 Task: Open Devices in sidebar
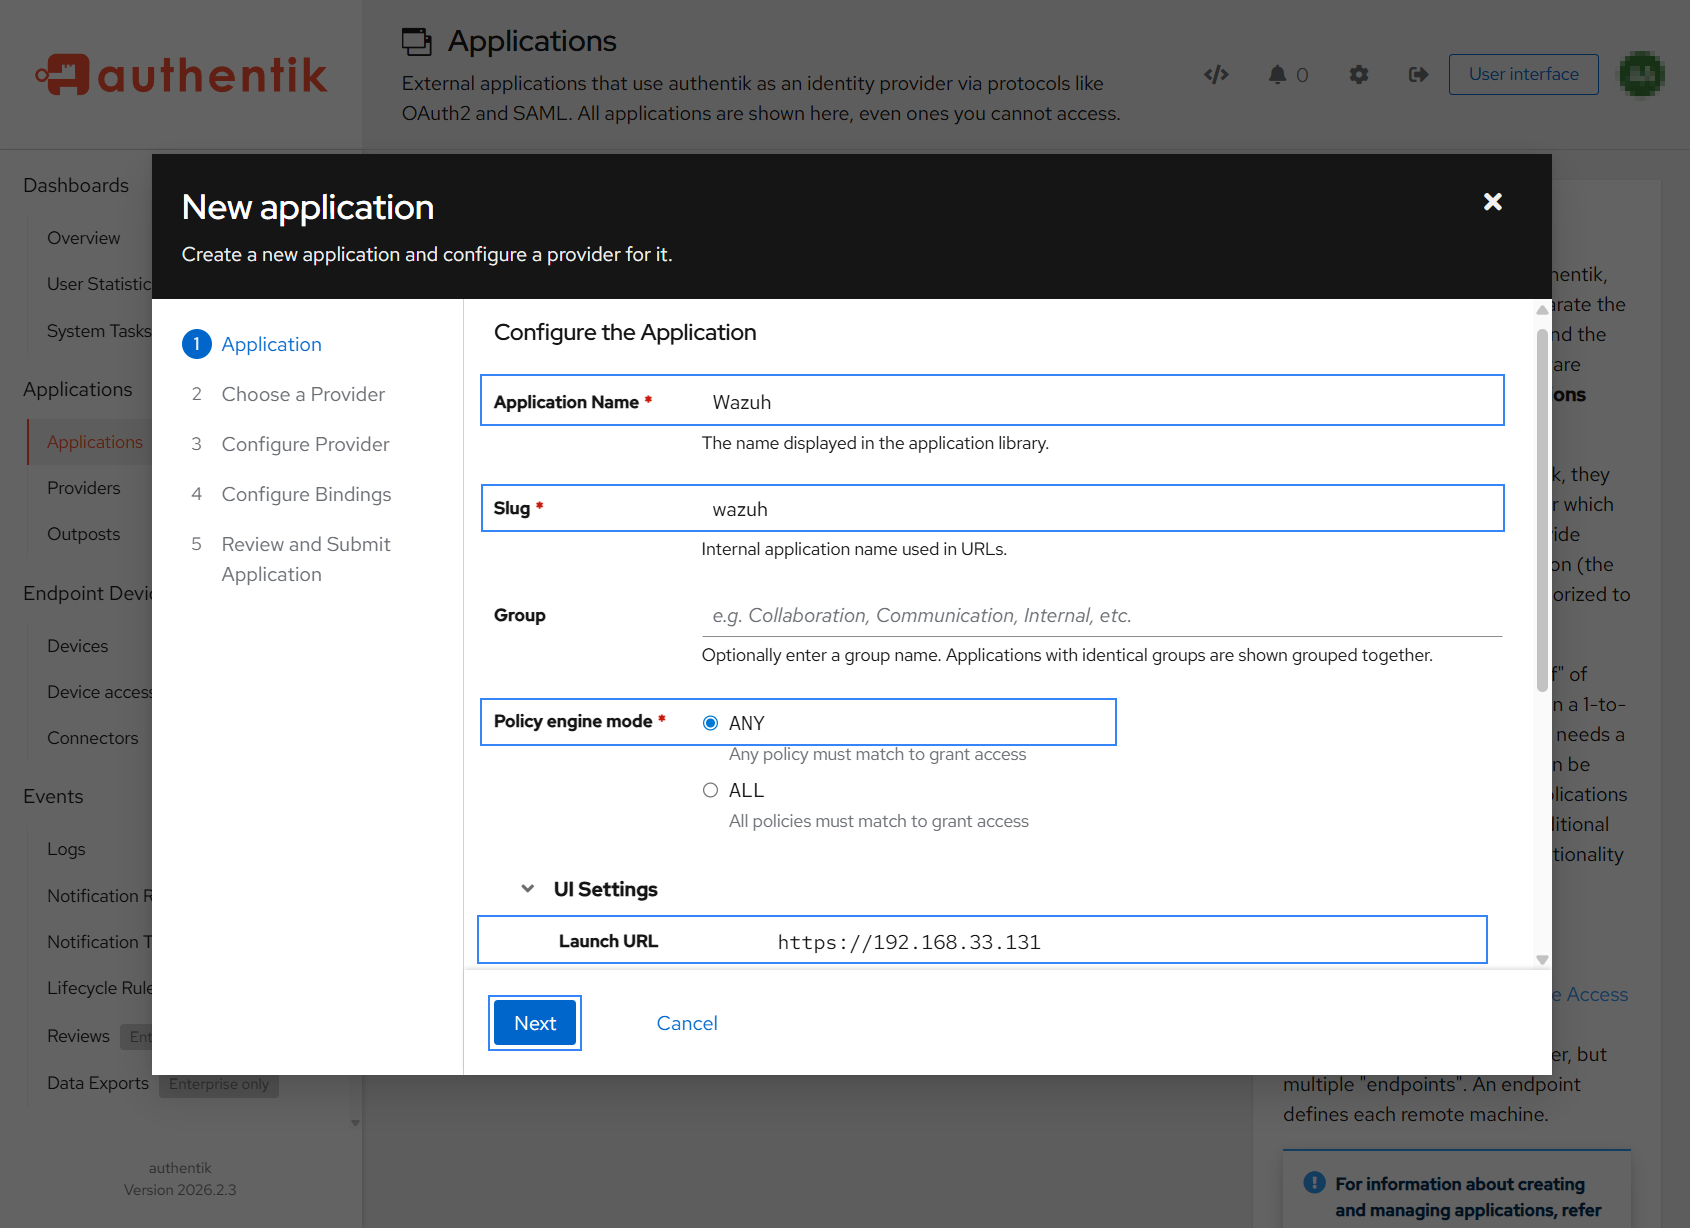coord(77,646)
